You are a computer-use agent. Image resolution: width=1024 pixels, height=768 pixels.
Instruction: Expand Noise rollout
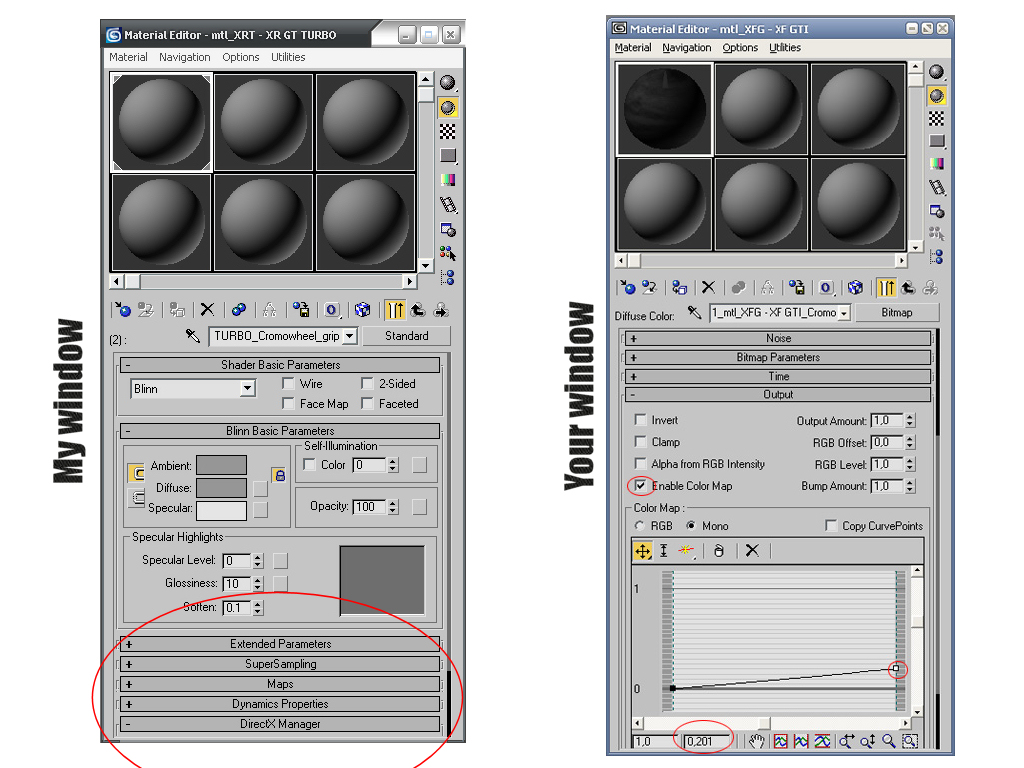pos(778,338)
